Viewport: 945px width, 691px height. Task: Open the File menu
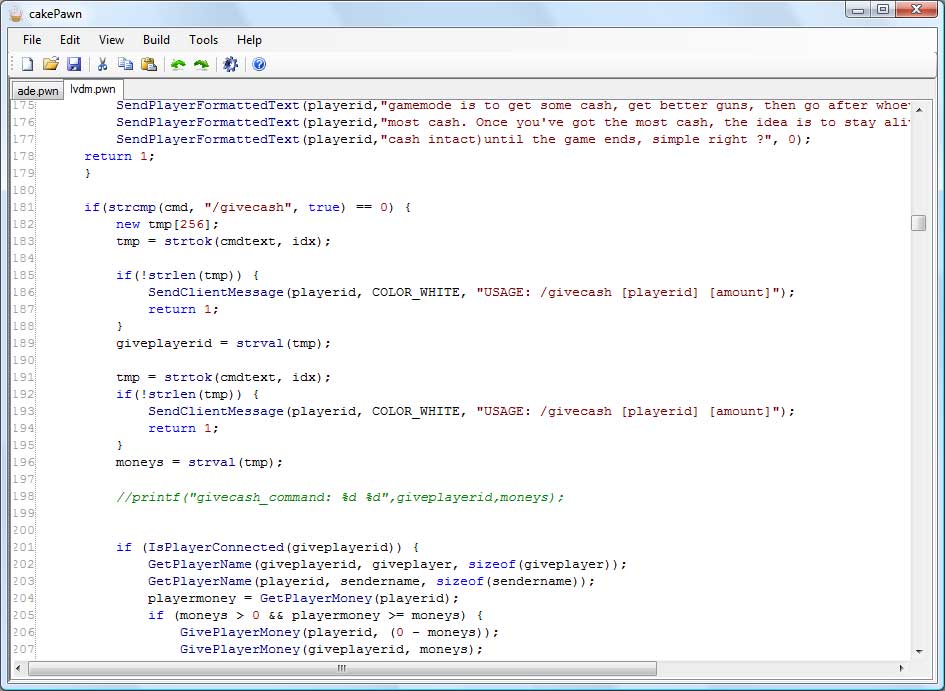32,40
